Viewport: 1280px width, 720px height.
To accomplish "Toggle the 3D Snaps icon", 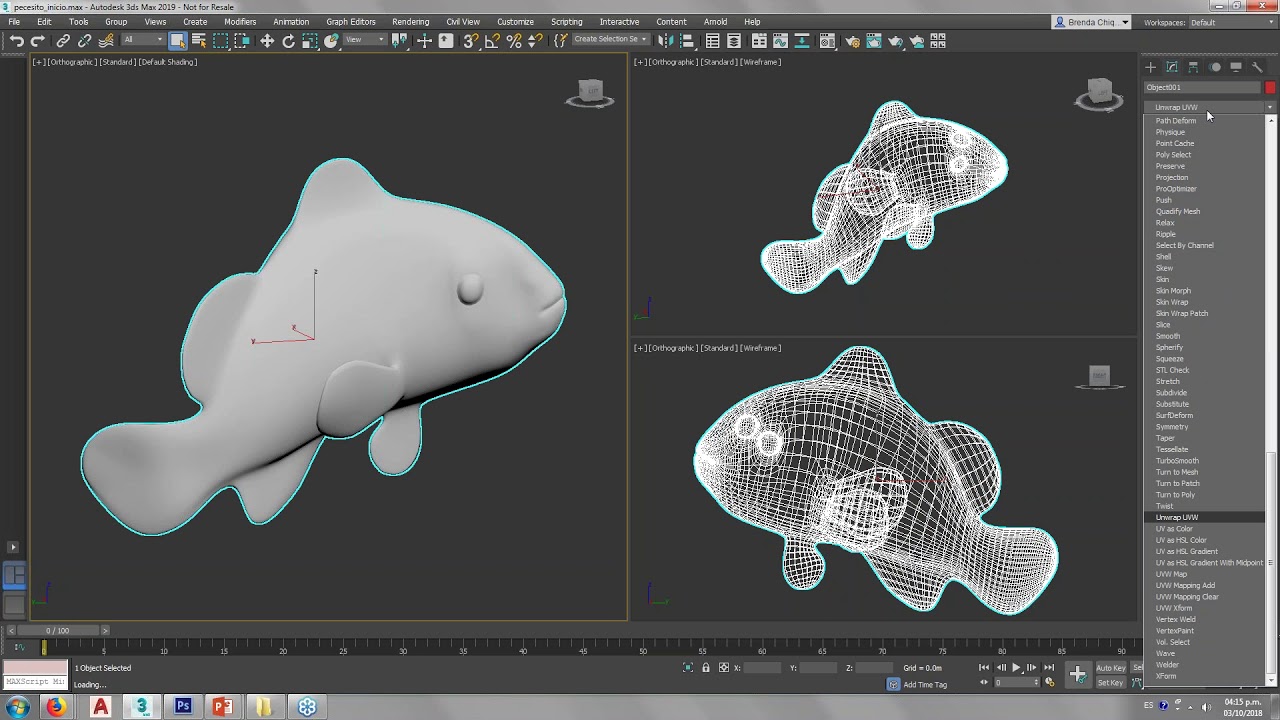I will (x=470, y=41).
